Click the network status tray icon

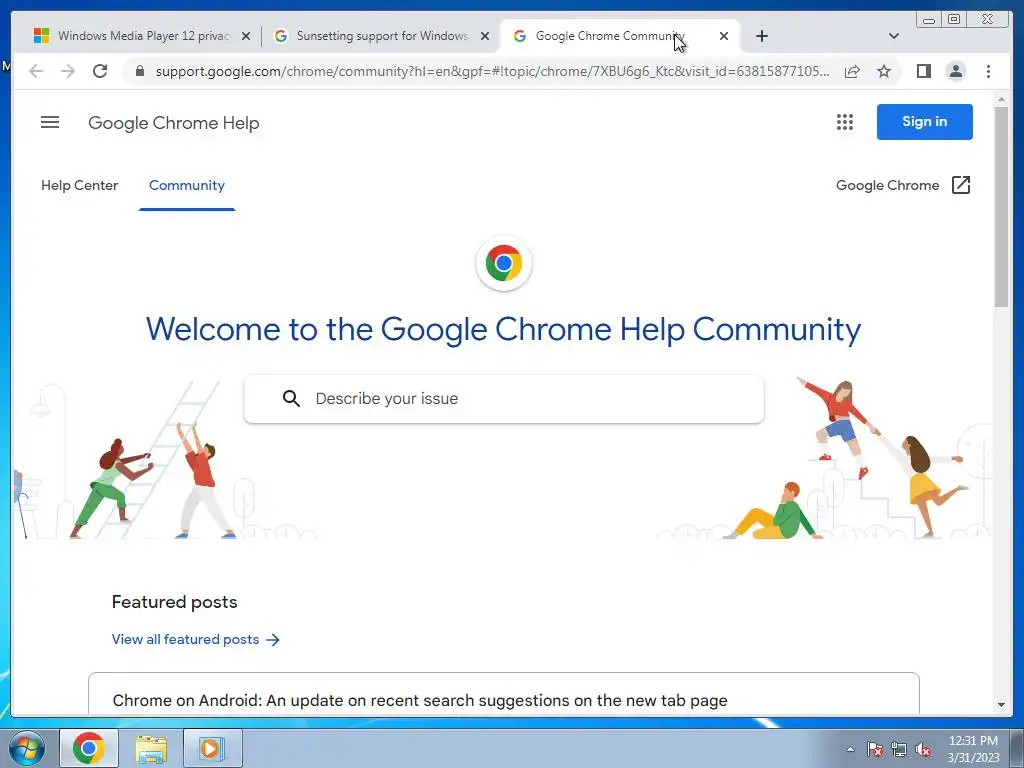[x=899, y=749]
